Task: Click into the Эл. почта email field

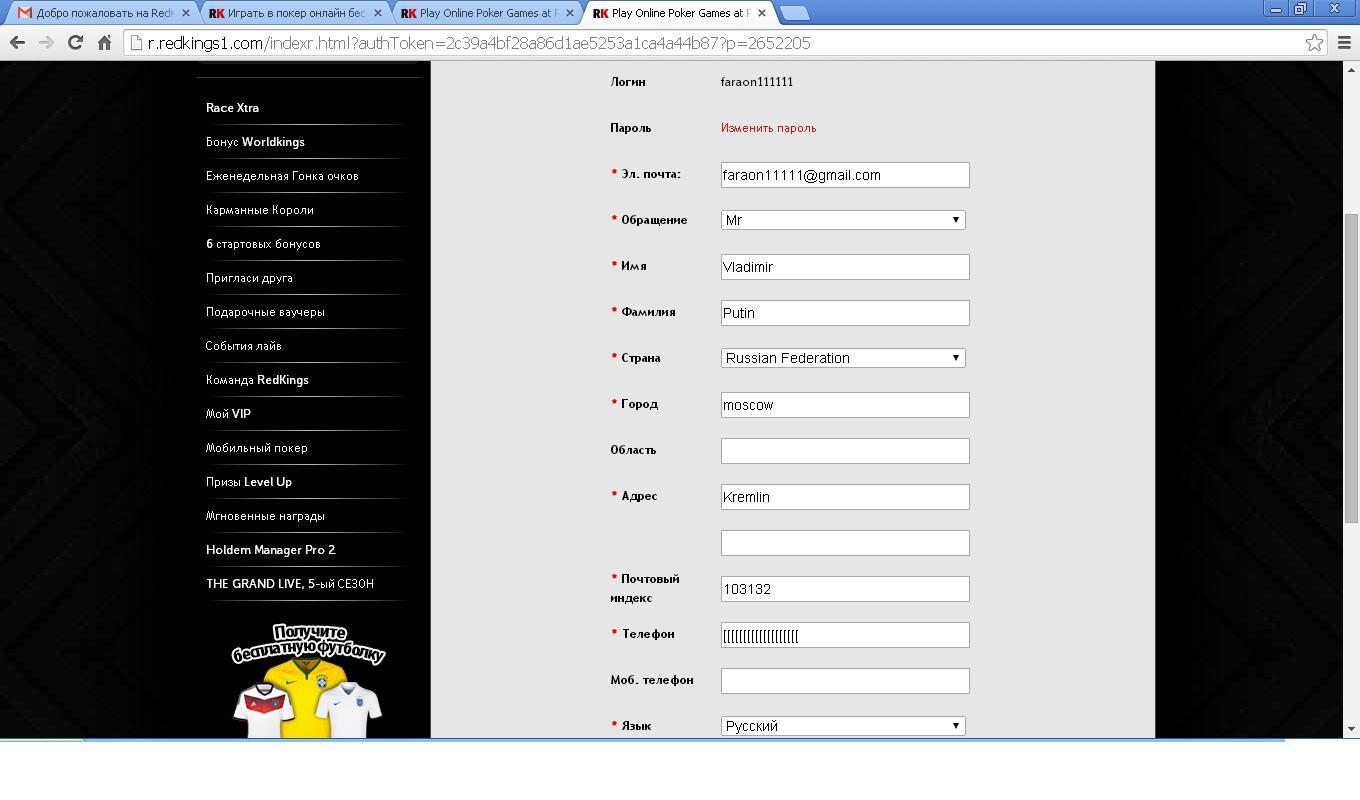Action: pos(844,175)
